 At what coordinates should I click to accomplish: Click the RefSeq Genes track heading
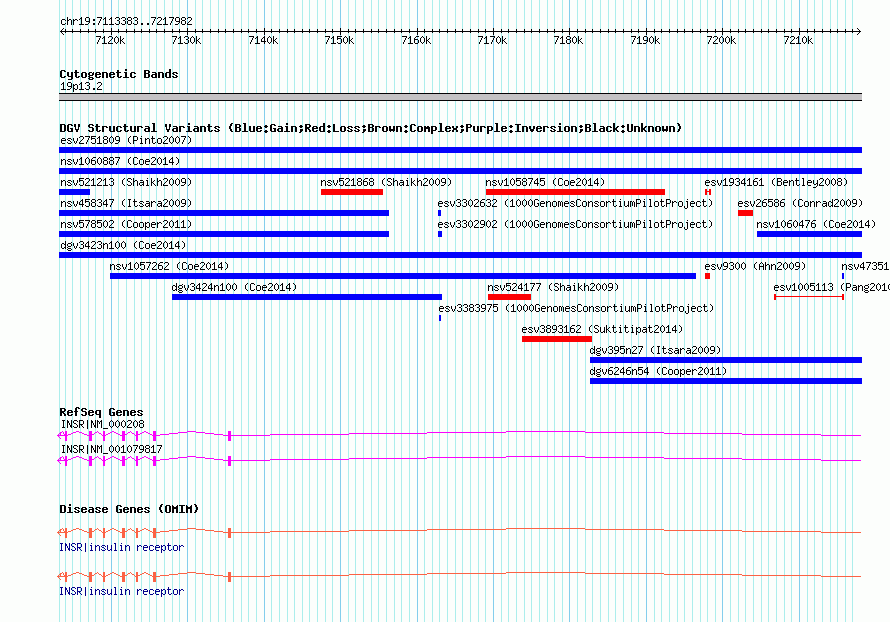click(x=101, y=413)
